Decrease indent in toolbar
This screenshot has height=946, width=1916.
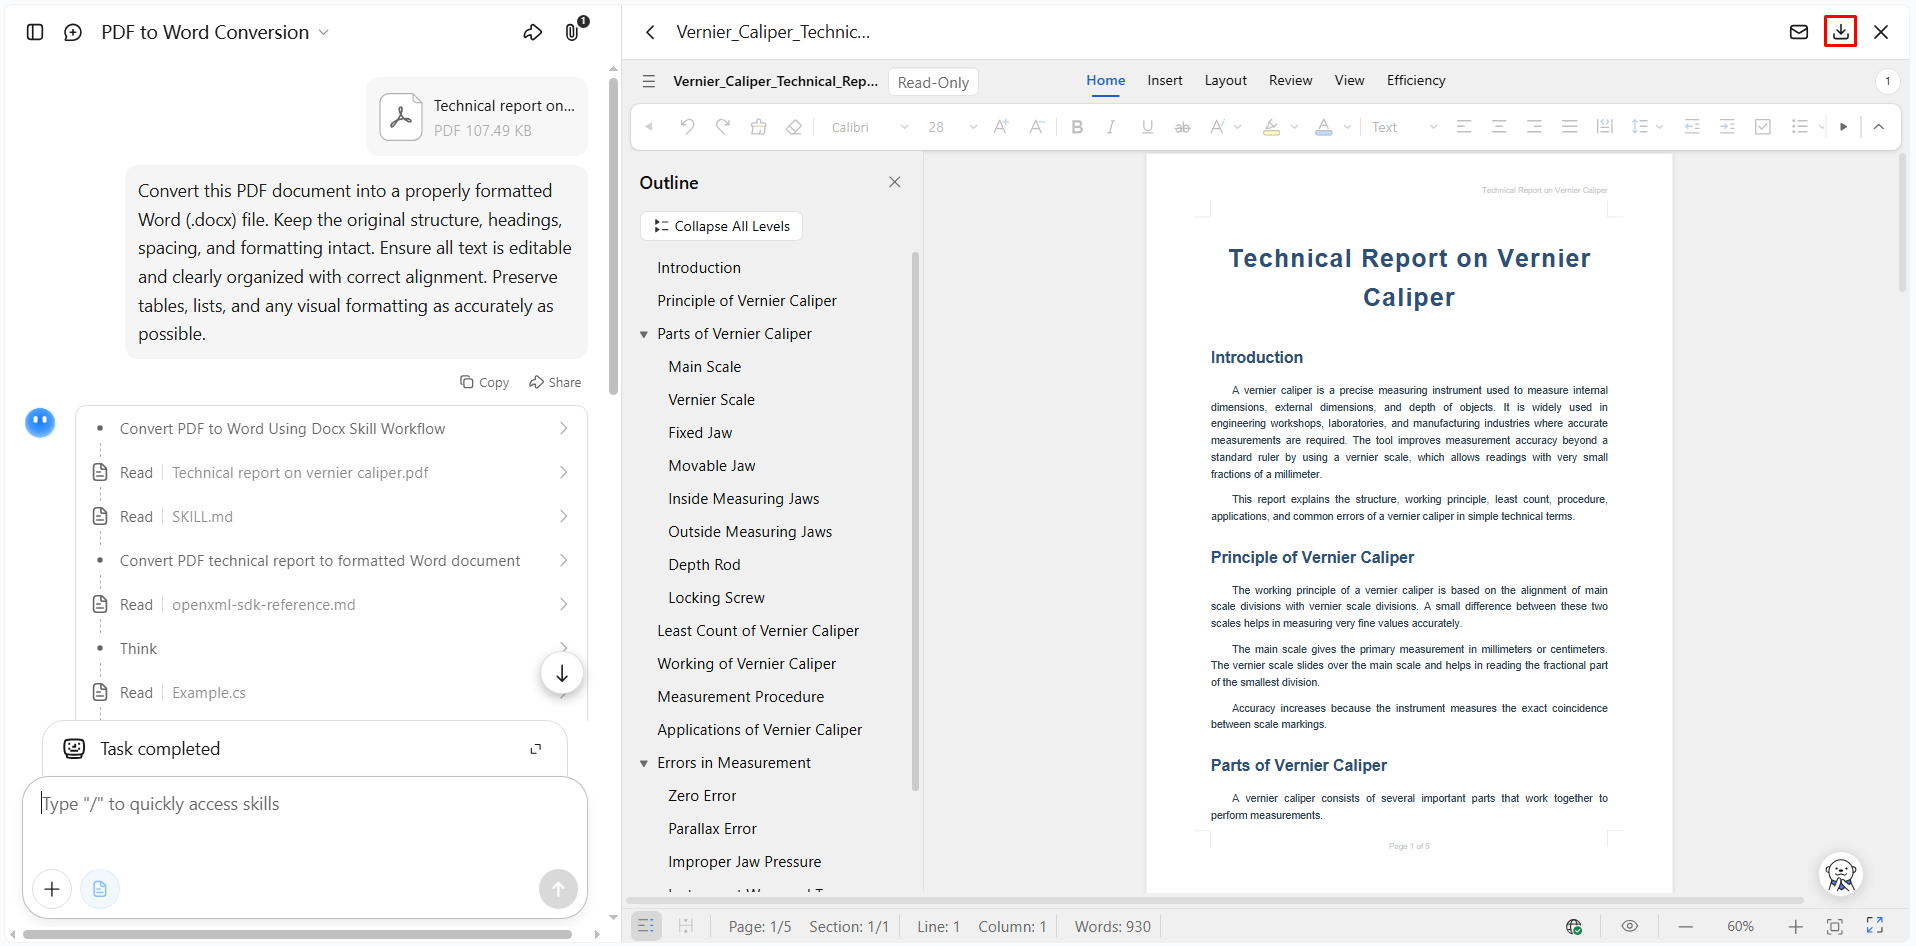point(1692,127)
